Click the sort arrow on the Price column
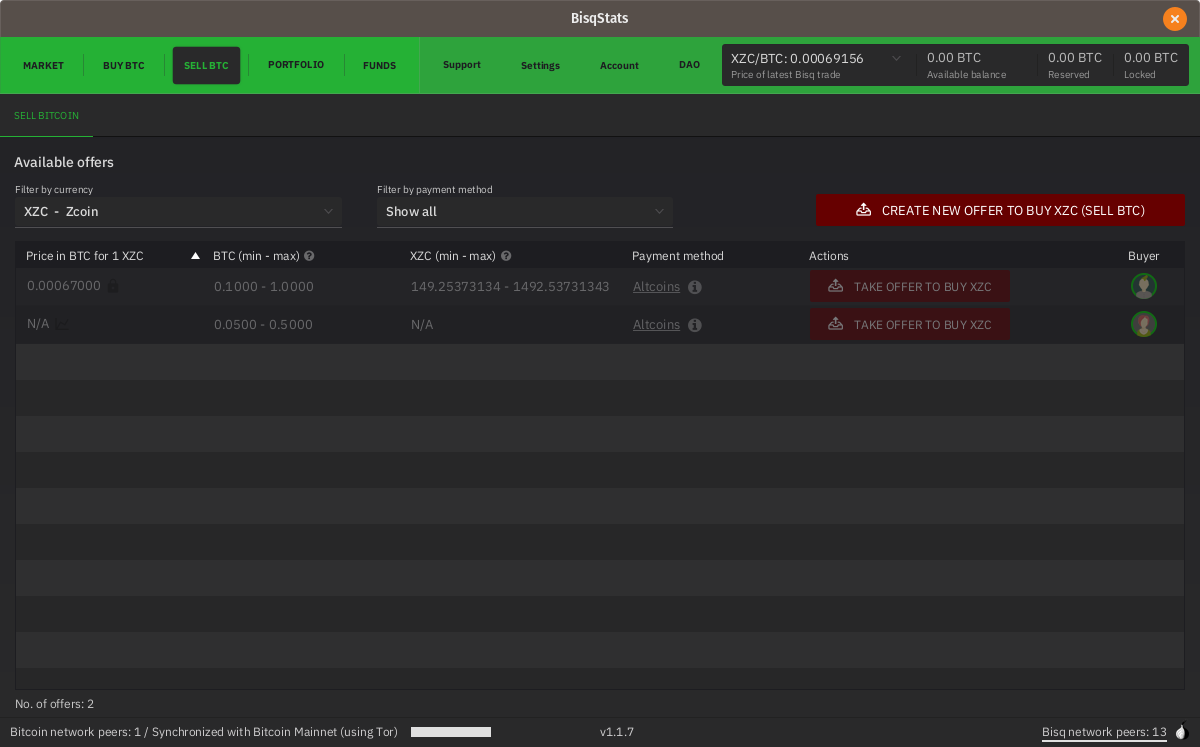This screenshot has width=1200, height=747. (x=195, y=256)
